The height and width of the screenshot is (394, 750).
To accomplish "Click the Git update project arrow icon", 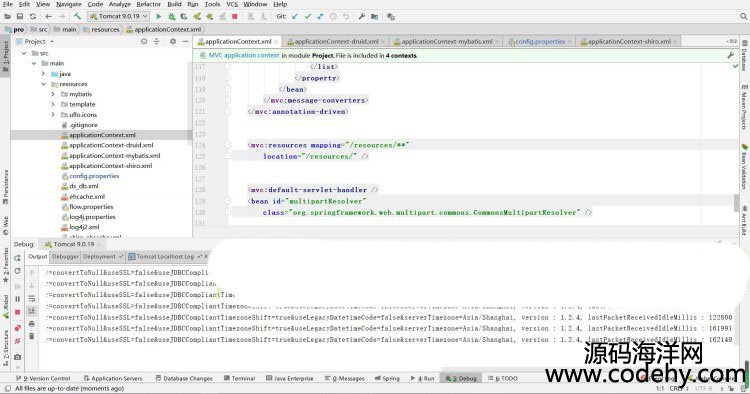I will point(295,16).
